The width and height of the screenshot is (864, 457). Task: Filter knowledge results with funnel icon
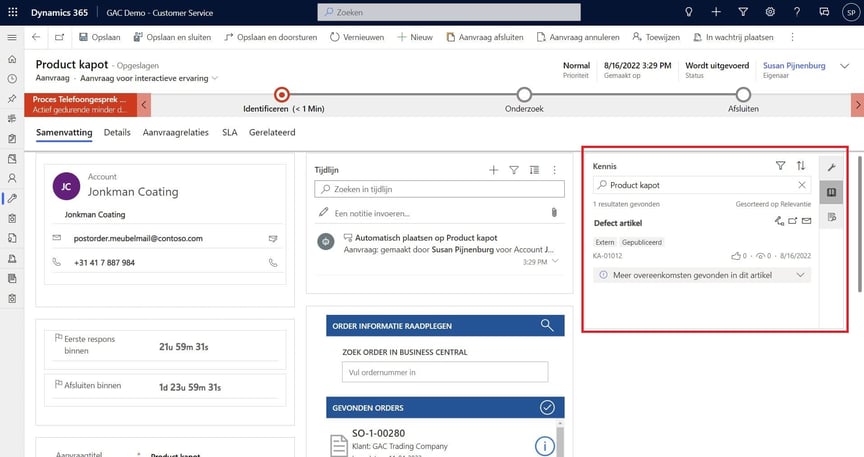780,165
